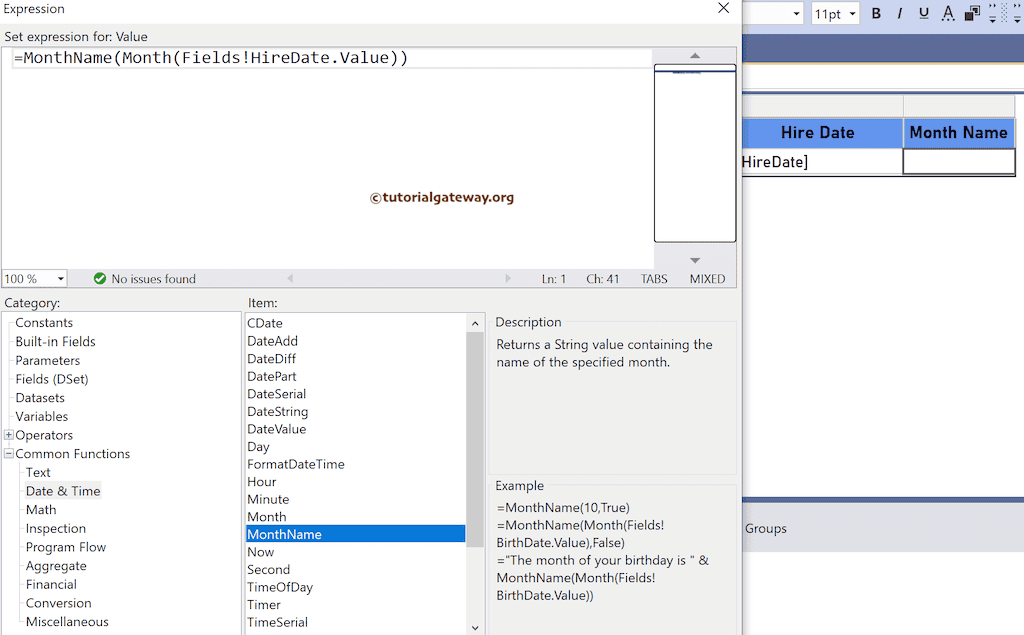Open the font color picker
Image resolution: width=1024 pixels, height=635 pixels.
[947, 13]
